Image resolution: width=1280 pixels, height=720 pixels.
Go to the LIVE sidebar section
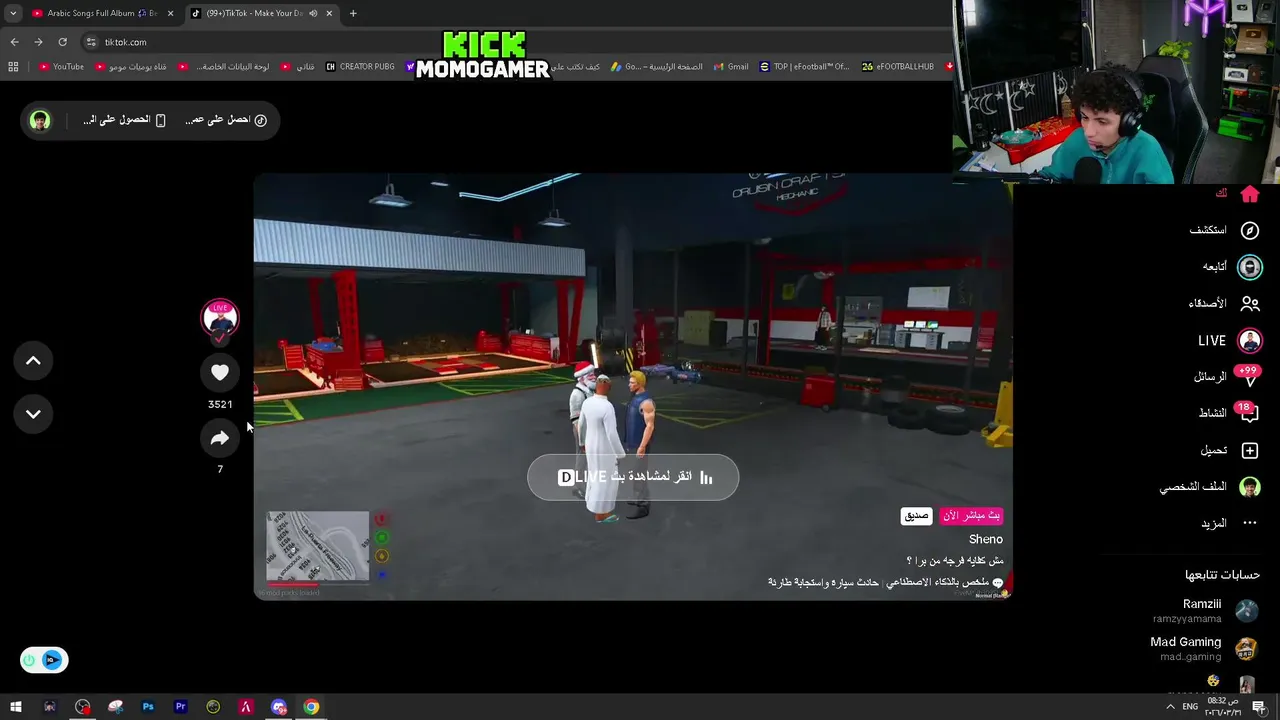pos(1229,341)
